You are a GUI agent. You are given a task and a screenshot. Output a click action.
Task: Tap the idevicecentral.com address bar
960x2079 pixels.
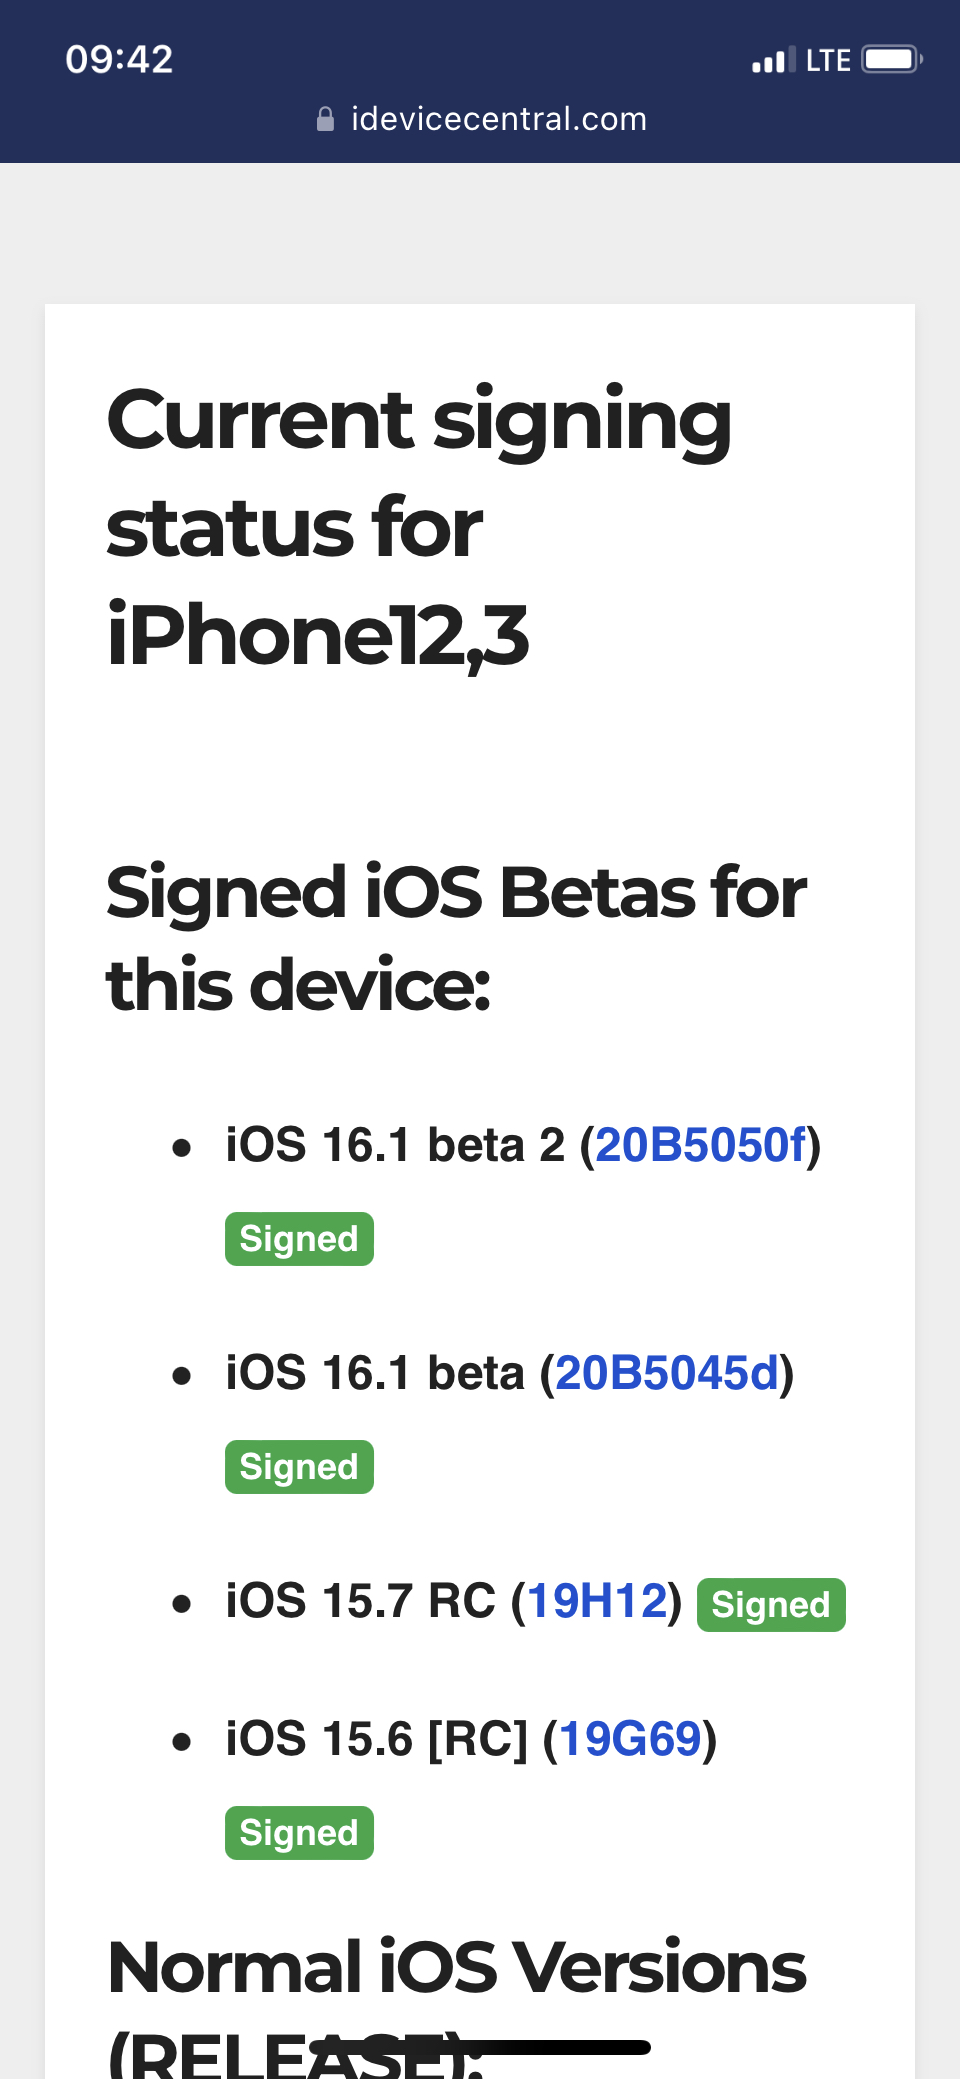[x=481, y=119]
